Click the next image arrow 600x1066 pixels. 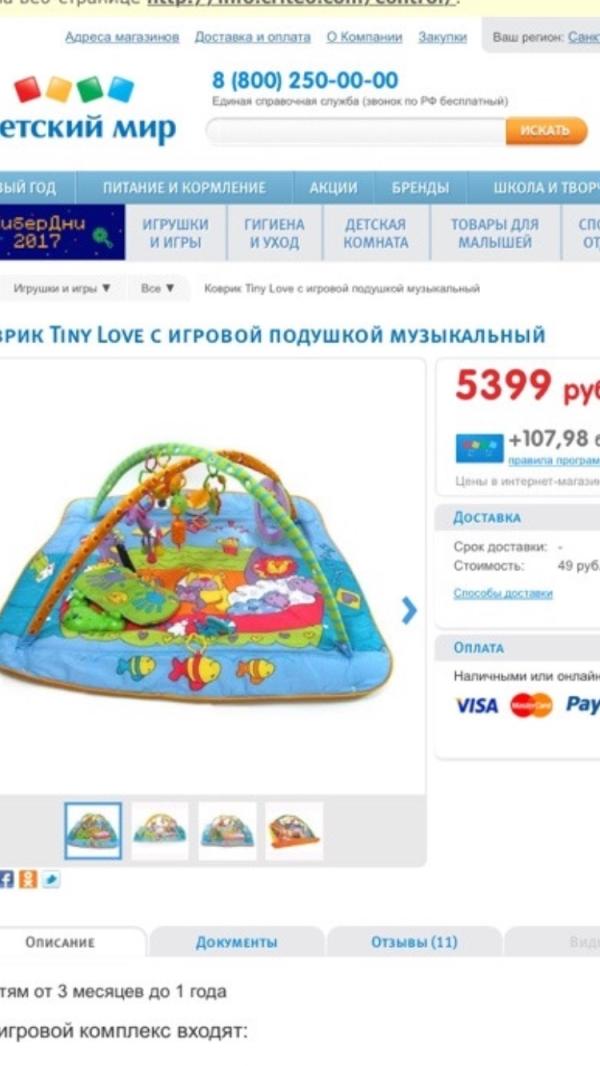pos(408,610)
